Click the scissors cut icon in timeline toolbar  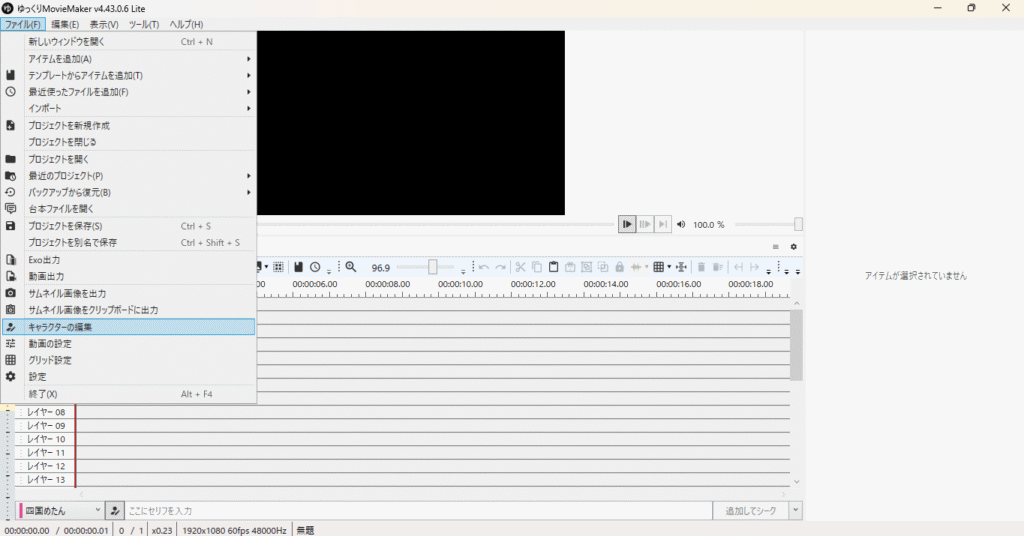coord(520,267)
